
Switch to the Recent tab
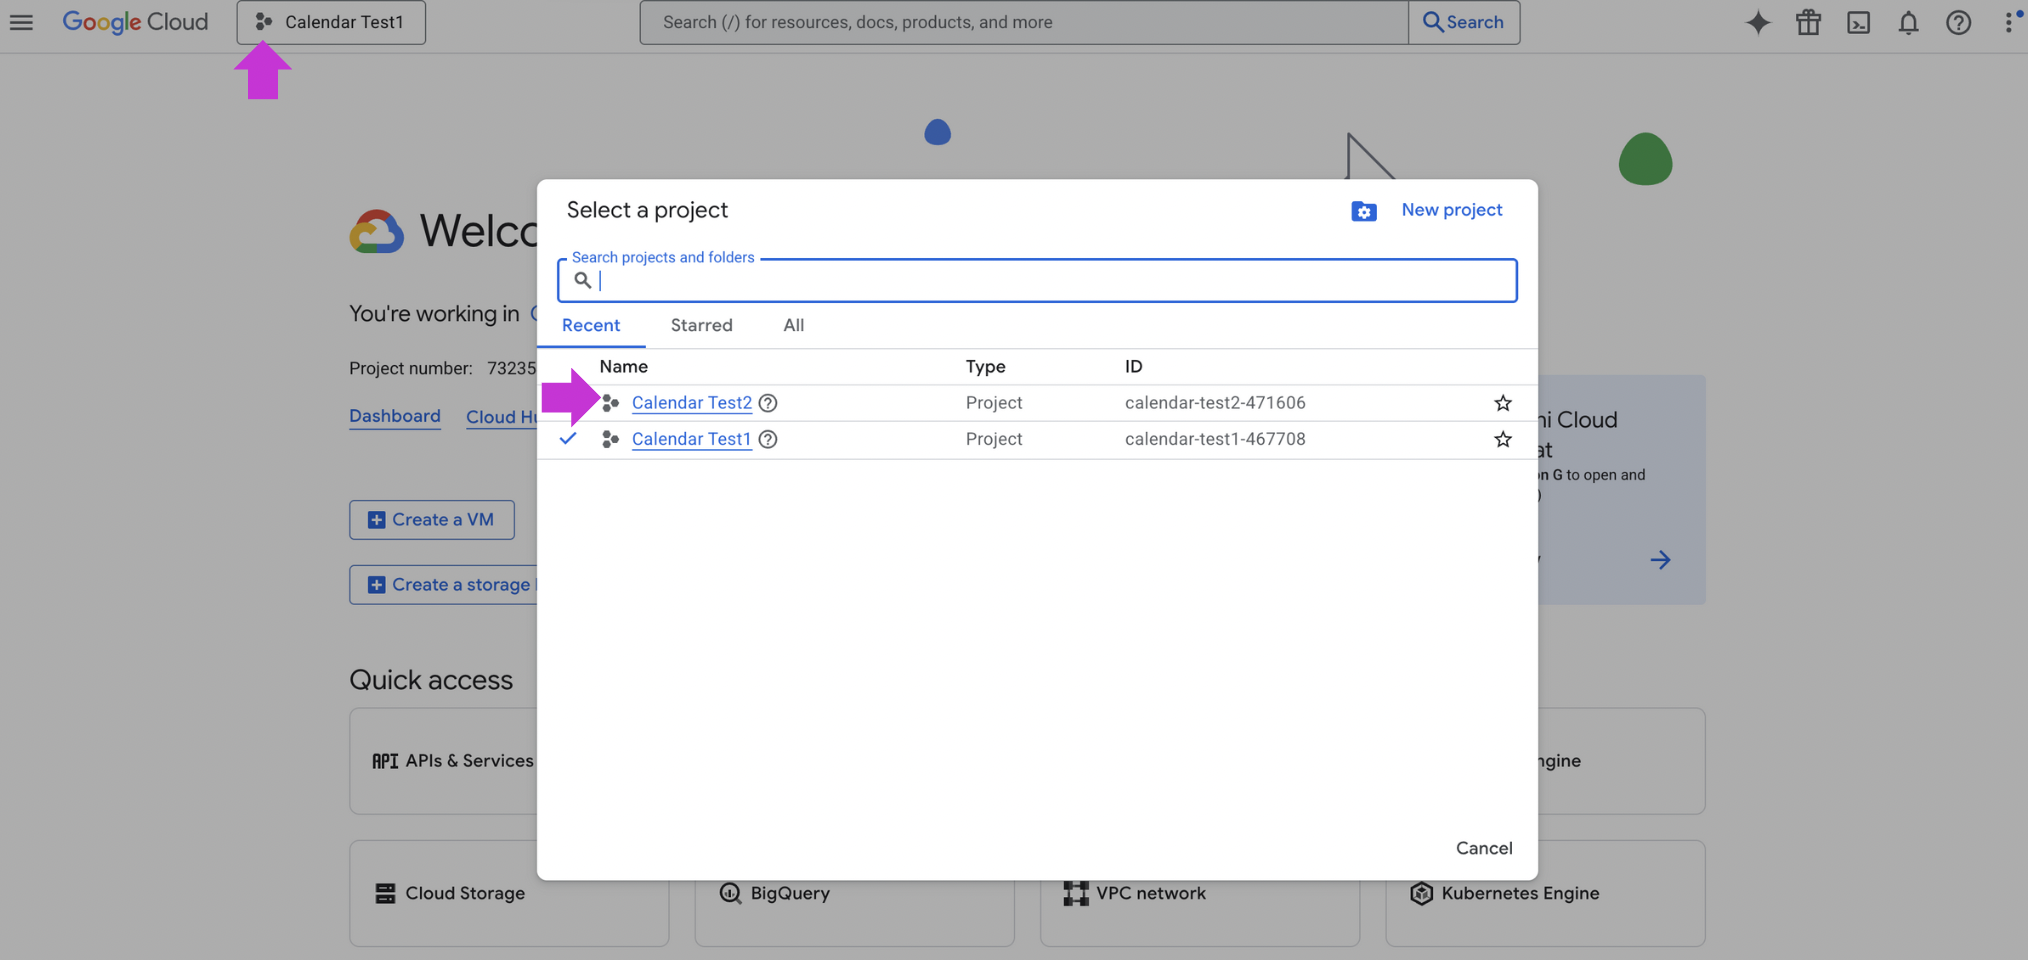coord(591,325)
